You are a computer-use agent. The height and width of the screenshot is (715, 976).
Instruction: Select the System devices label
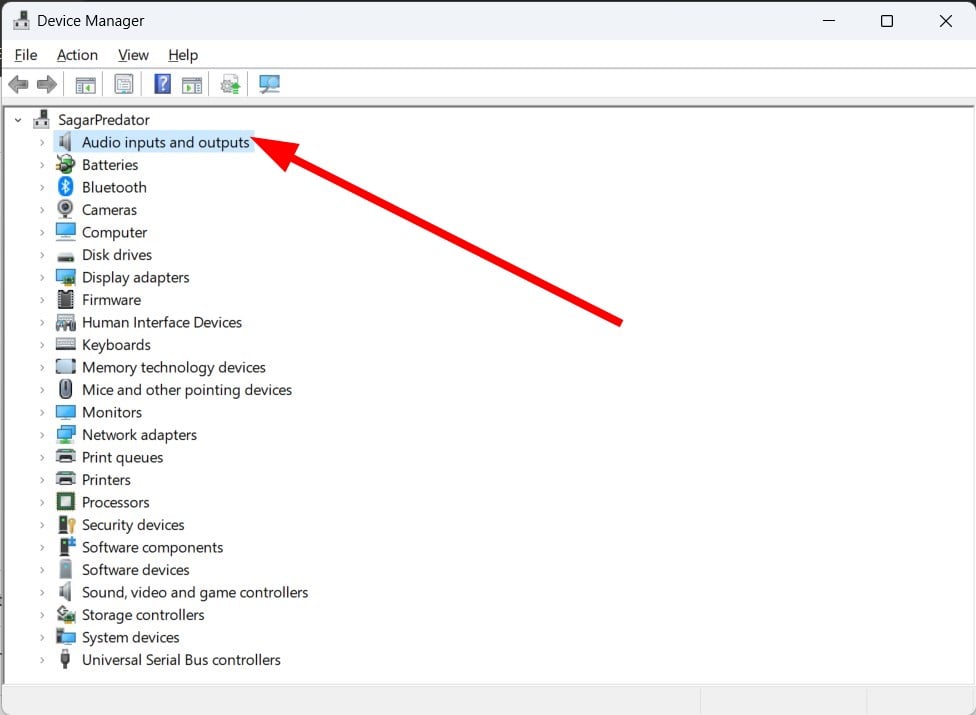131,637
